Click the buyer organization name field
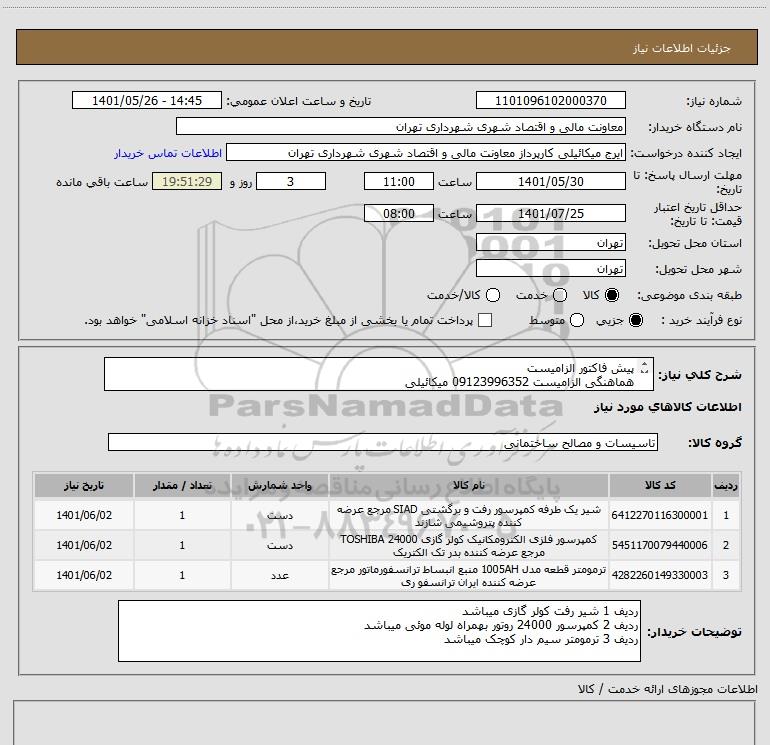The image size is (770, 745). (401, 126)
